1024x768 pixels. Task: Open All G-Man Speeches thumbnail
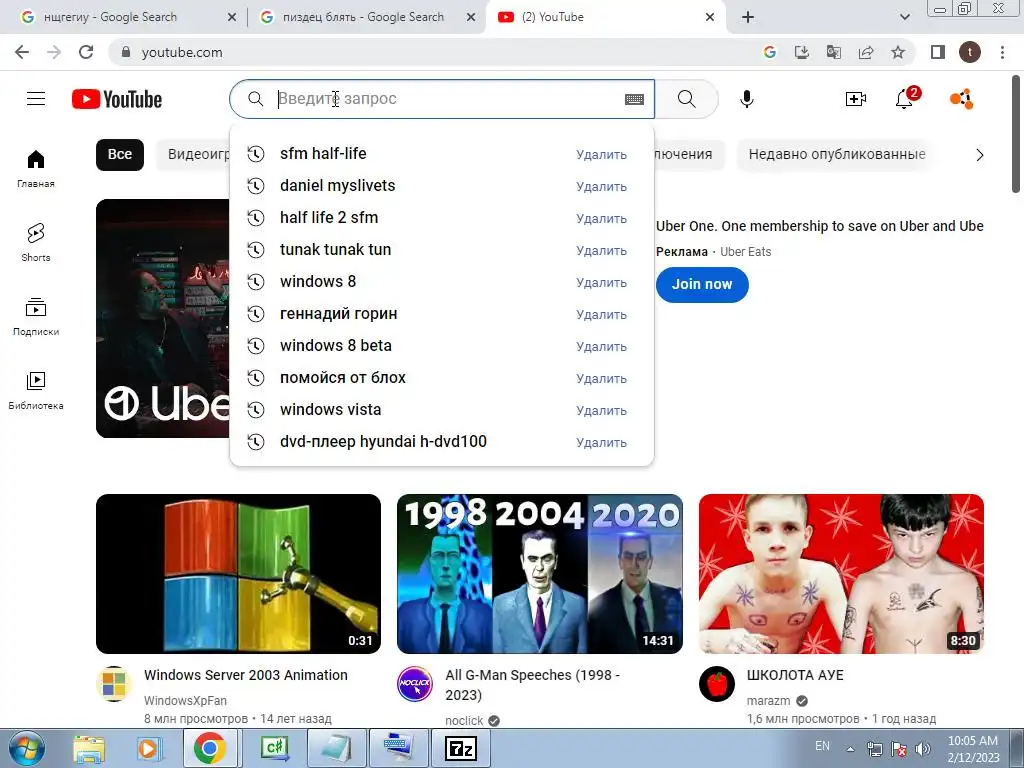(x=540, y=574)
